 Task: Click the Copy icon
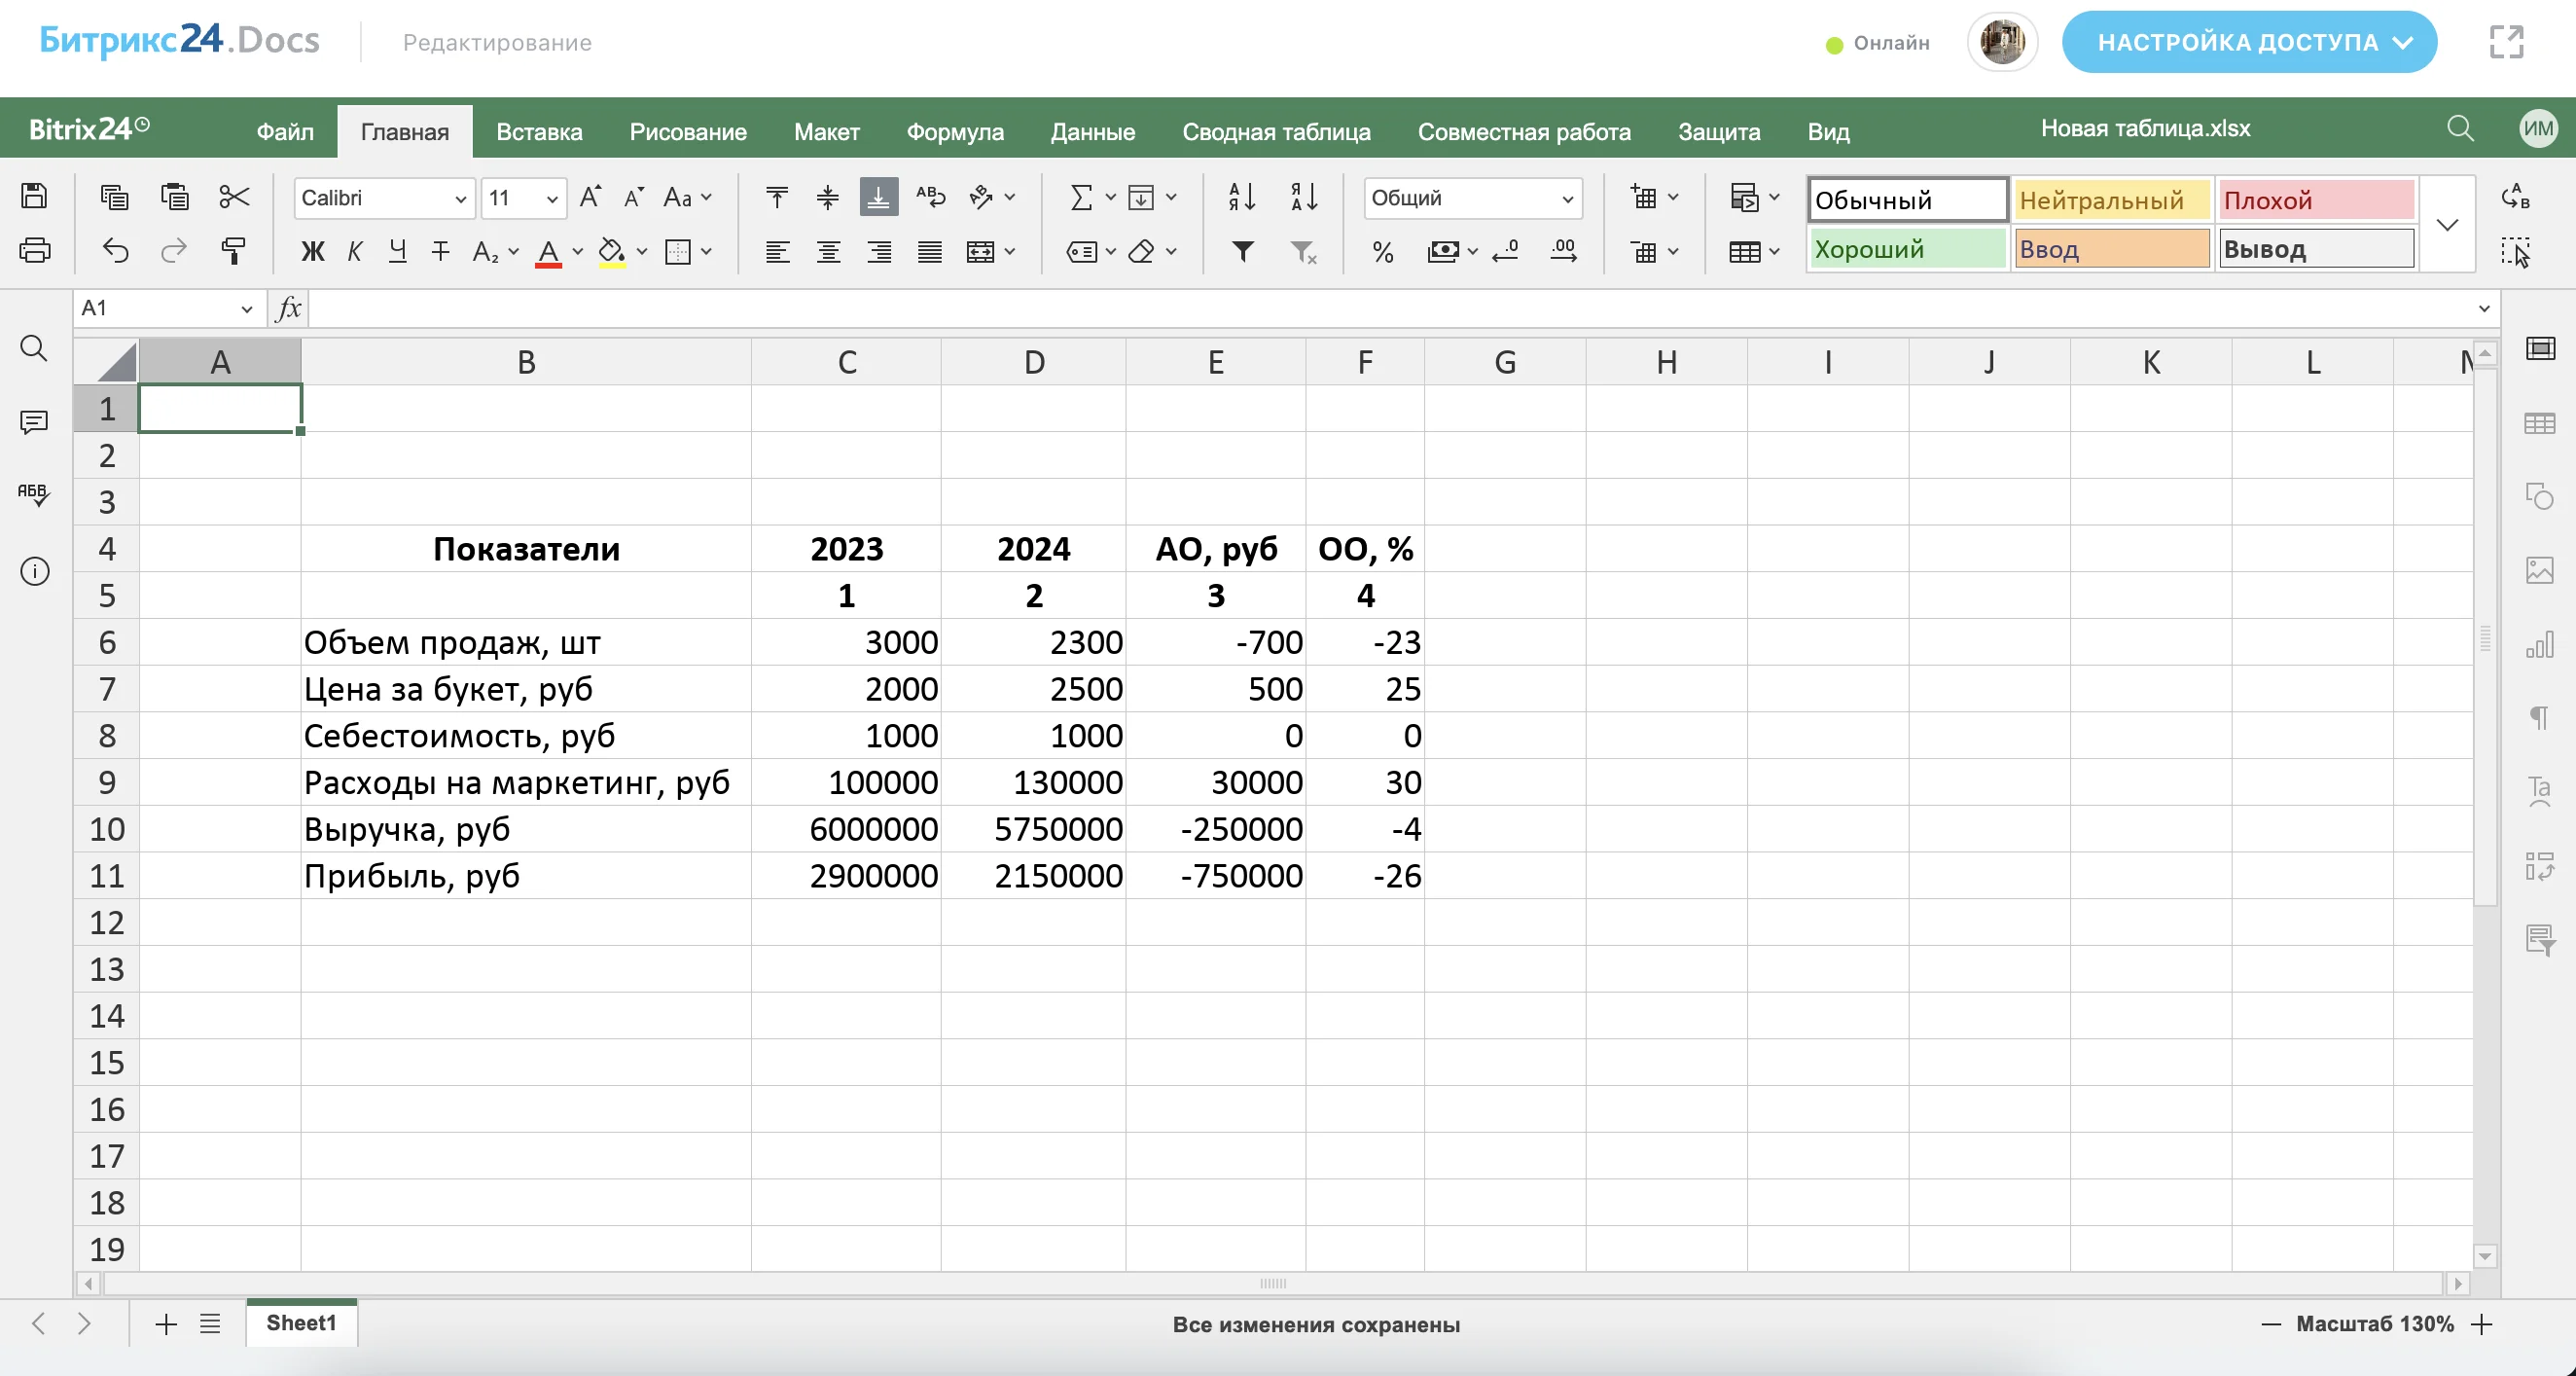(115, 197)
